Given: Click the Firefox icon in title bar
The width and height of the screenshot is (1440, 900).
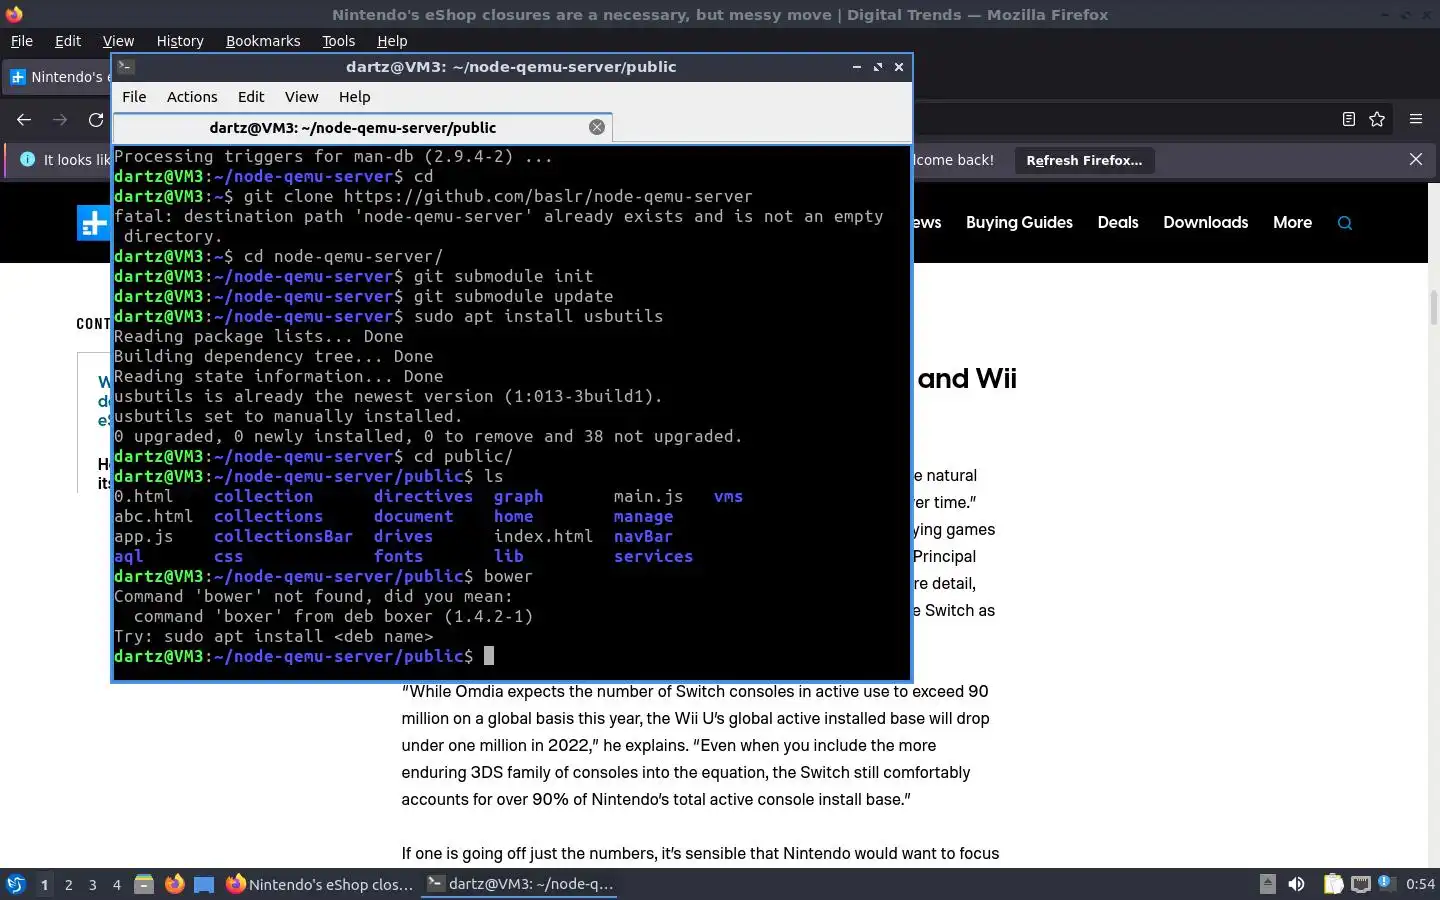Looking at the screenshot, I should (x=14, y=14).
